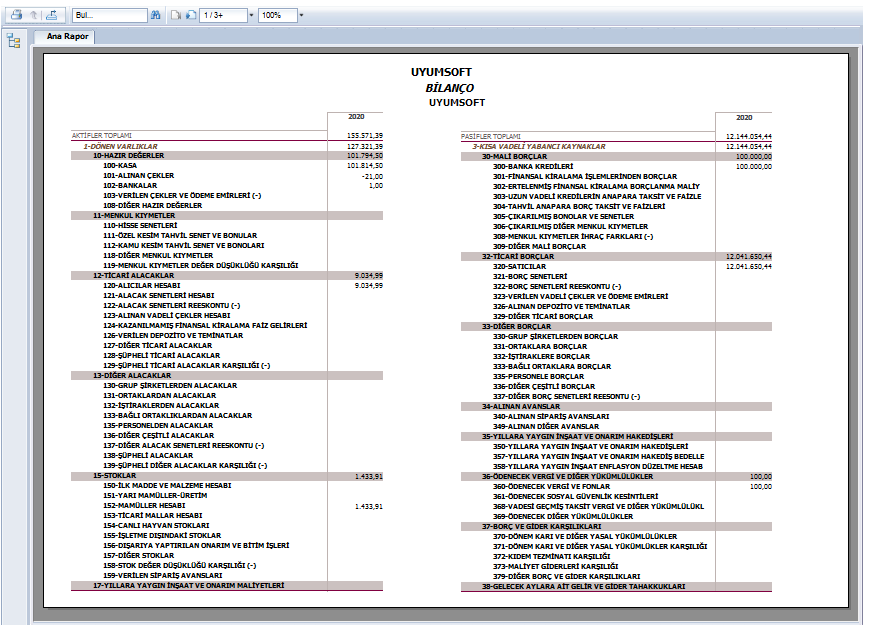This screenshot has height=625, width=887.
Task: Click the print report icon
Action: coord(16,16)
